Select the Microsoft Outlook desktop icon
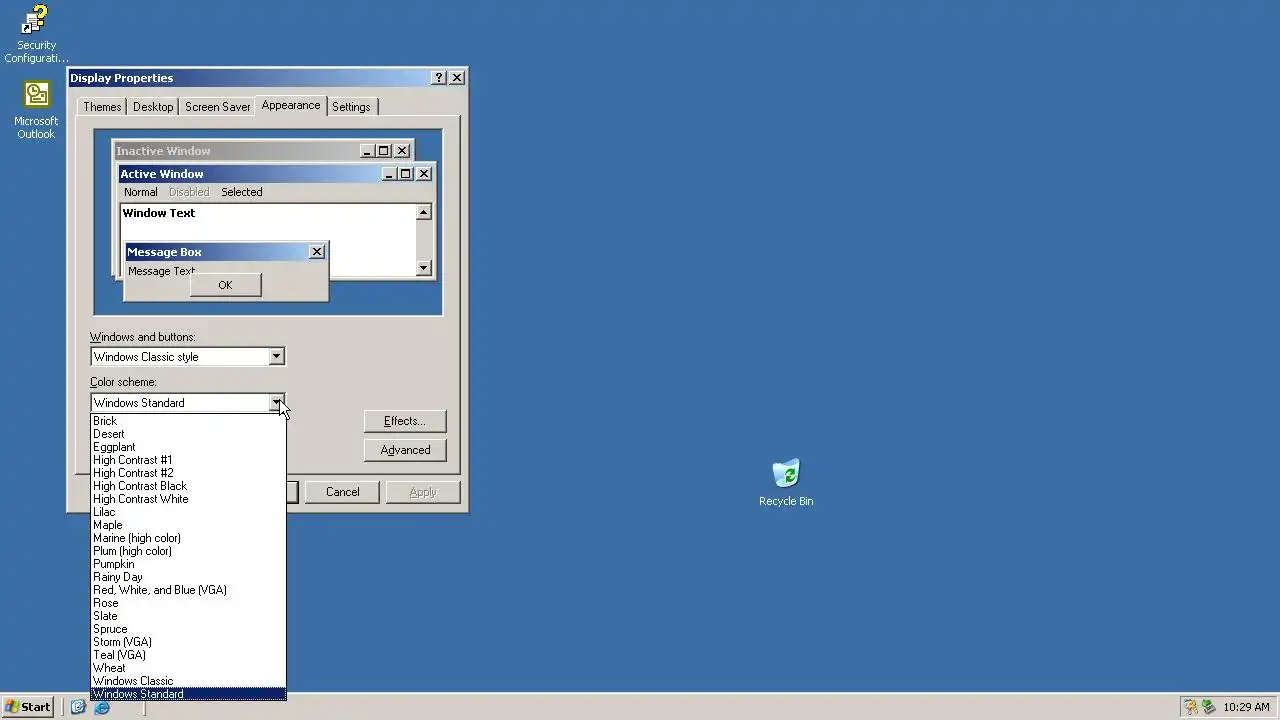Screen dimensions: 1280x720 [36, 110]
